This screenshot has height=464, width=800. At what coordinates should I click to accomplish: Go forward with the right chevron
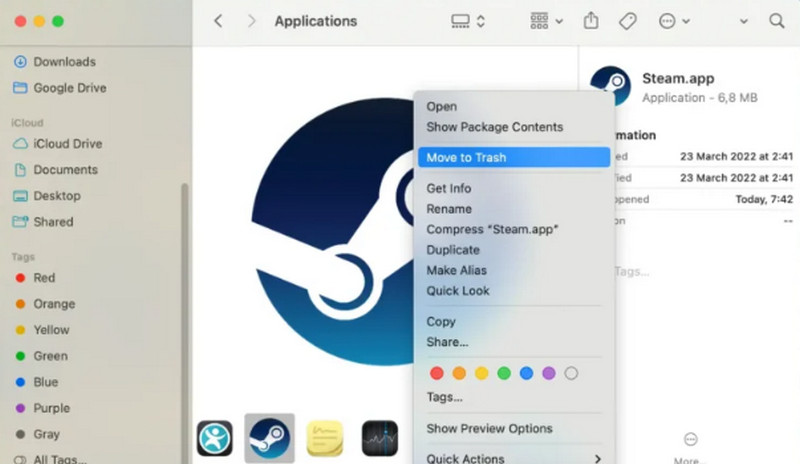tap(251, 21)
